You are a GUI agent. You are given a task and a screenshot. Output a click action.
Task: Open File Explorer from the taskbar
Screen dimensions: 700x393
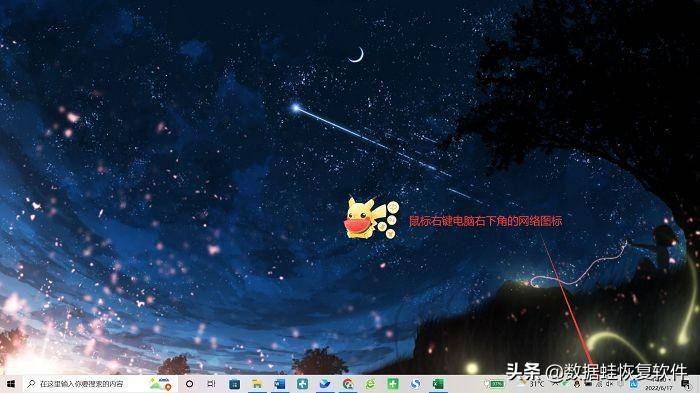(x=257, y=384)
